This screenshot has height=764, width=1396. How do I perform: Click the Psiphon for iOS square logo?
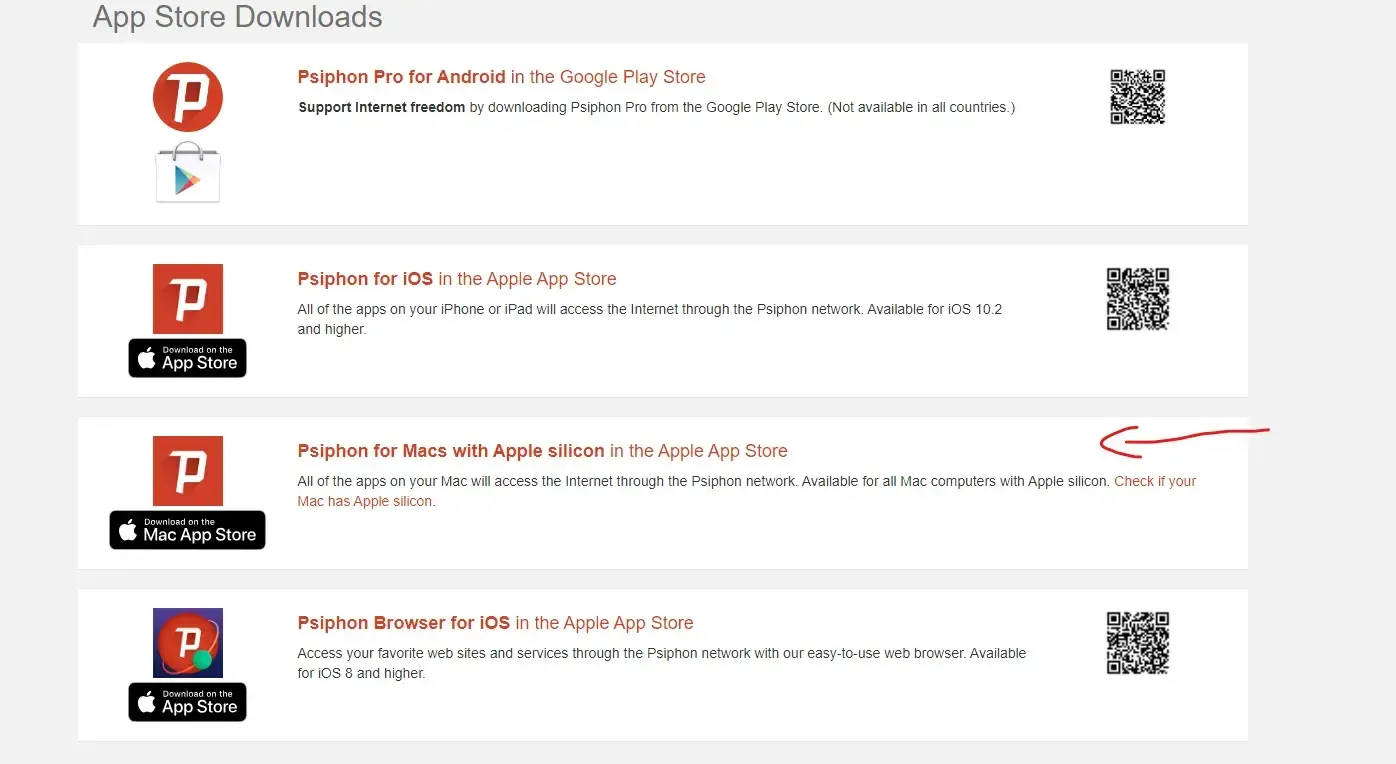click(x=187, y=298)
